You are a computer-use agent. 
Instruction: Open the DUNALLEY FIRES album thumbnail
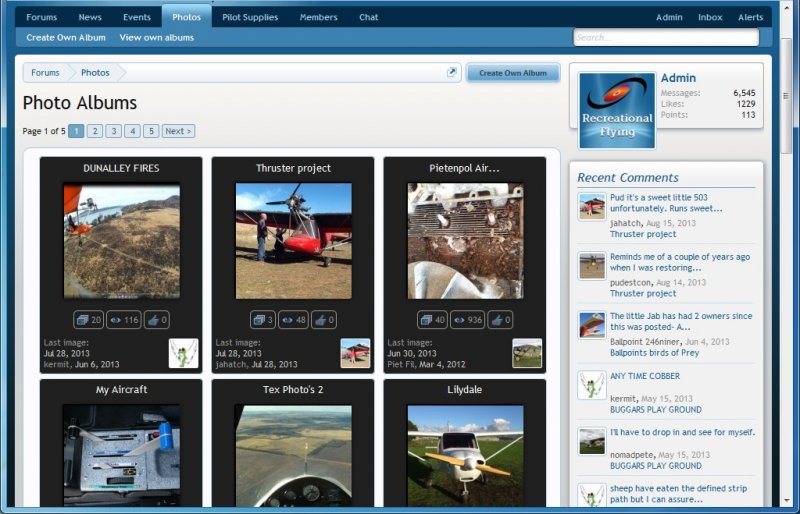[x=121, y=241]
